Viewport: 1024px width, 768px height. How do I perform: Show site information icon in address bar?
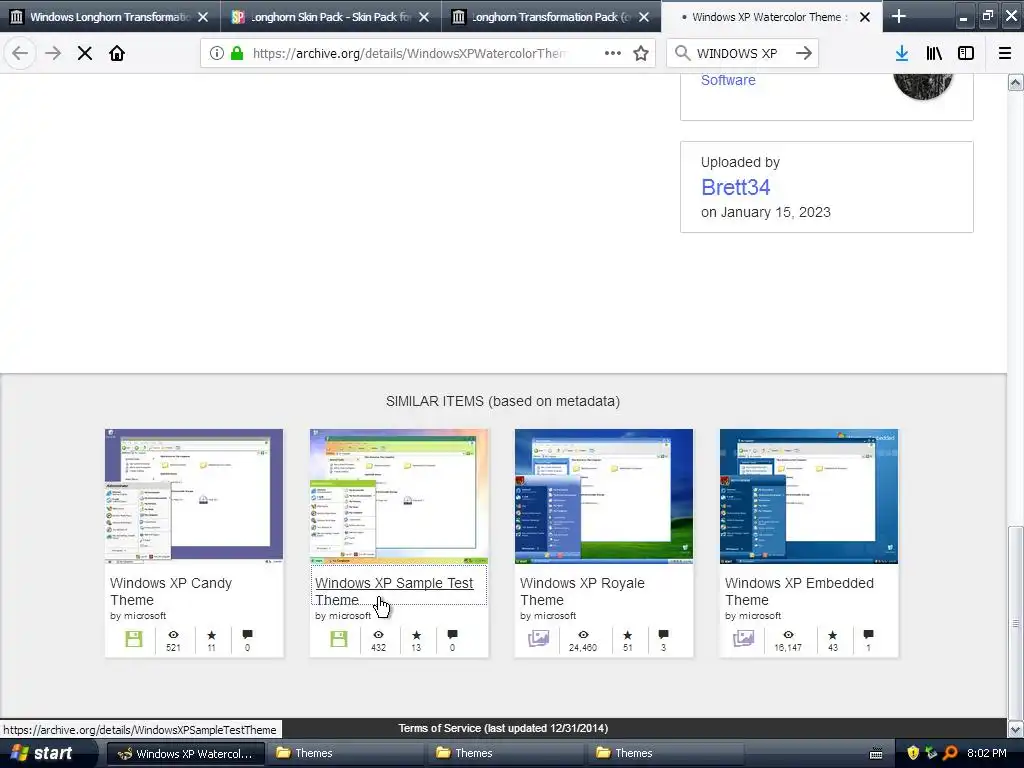[x=217, y=53]
